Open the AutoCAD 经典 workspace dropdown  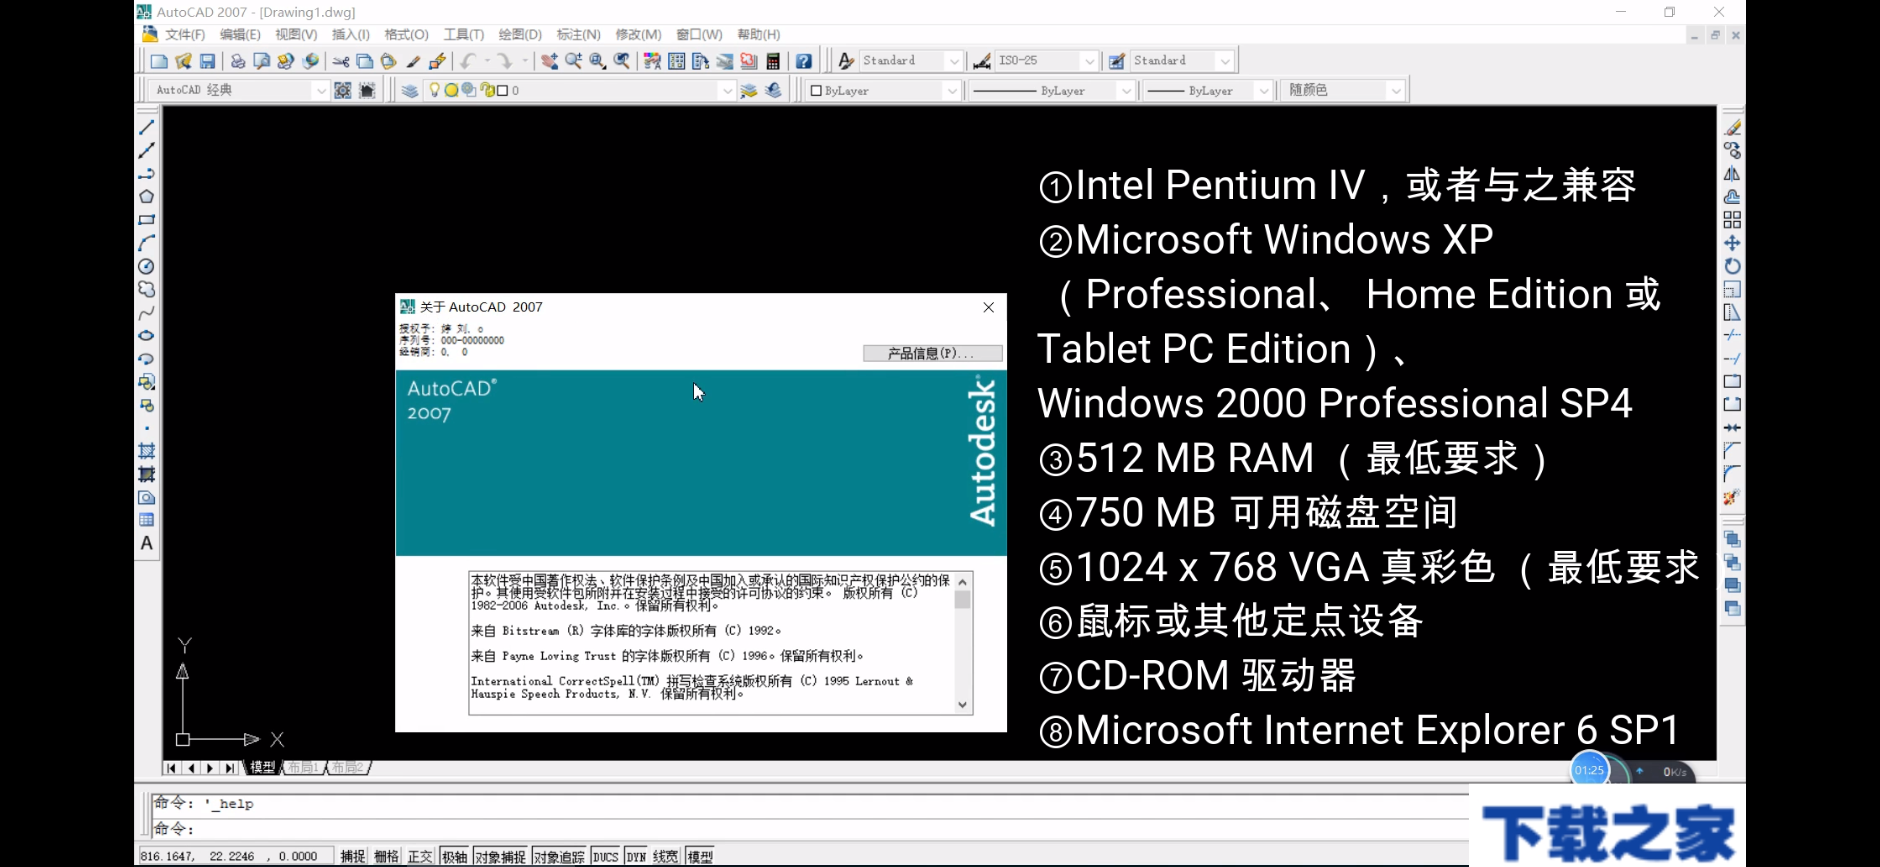320,90
